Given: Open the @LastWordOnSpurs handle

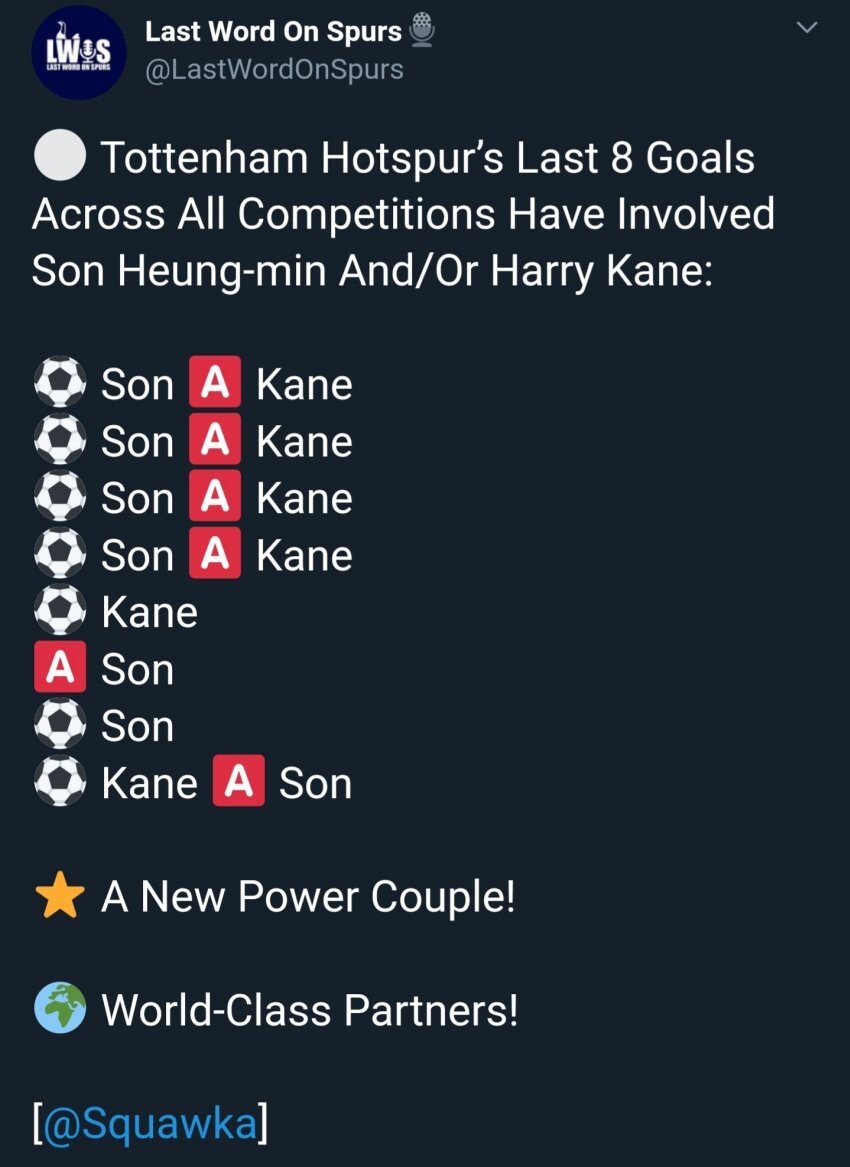Looking at the screenshot, I should [274, 69].
